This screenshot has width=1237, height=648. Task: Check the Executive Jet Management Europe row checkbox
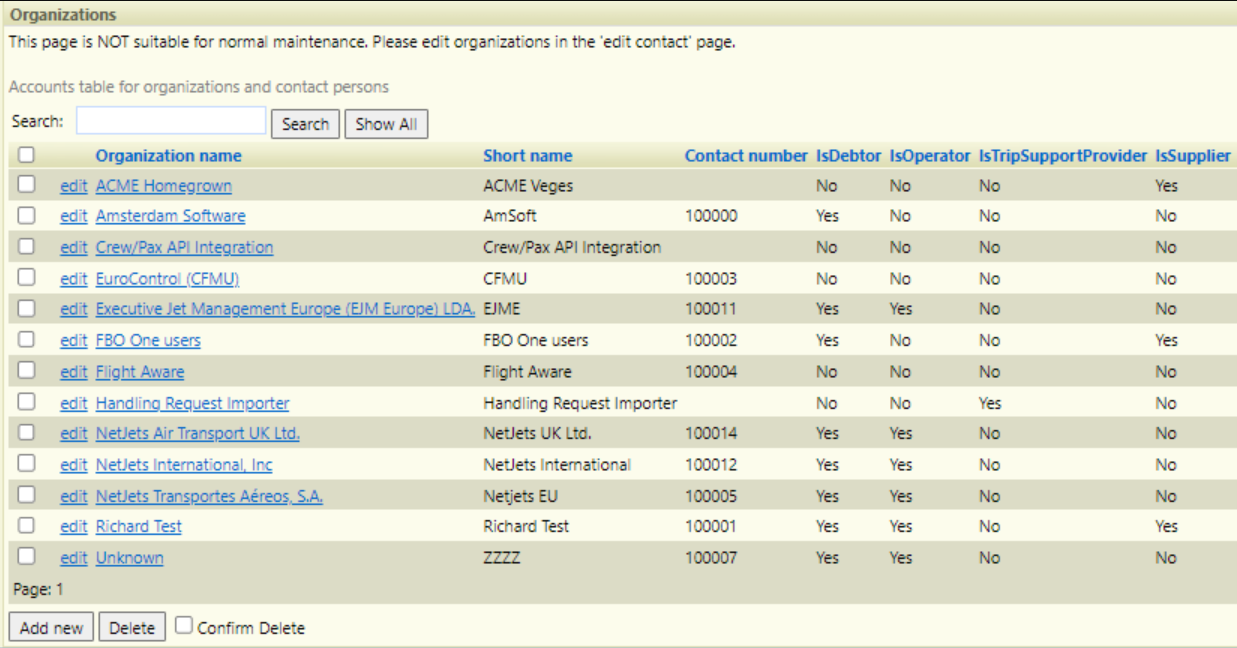(26, 308)
